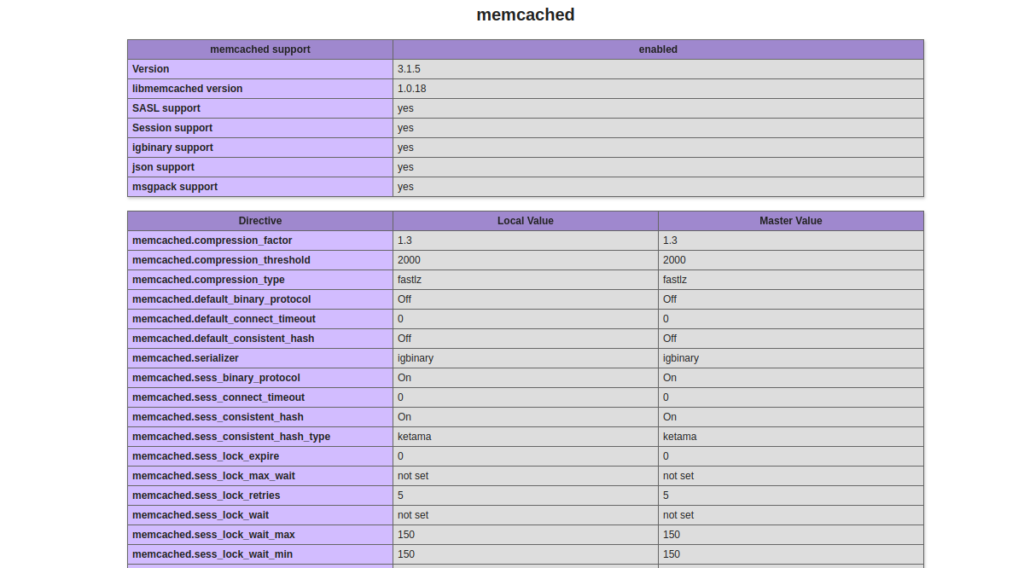The width and height of the screenshot is (1024, 568).
Task: Select the SASL support row label
Action: coord(260,108)
